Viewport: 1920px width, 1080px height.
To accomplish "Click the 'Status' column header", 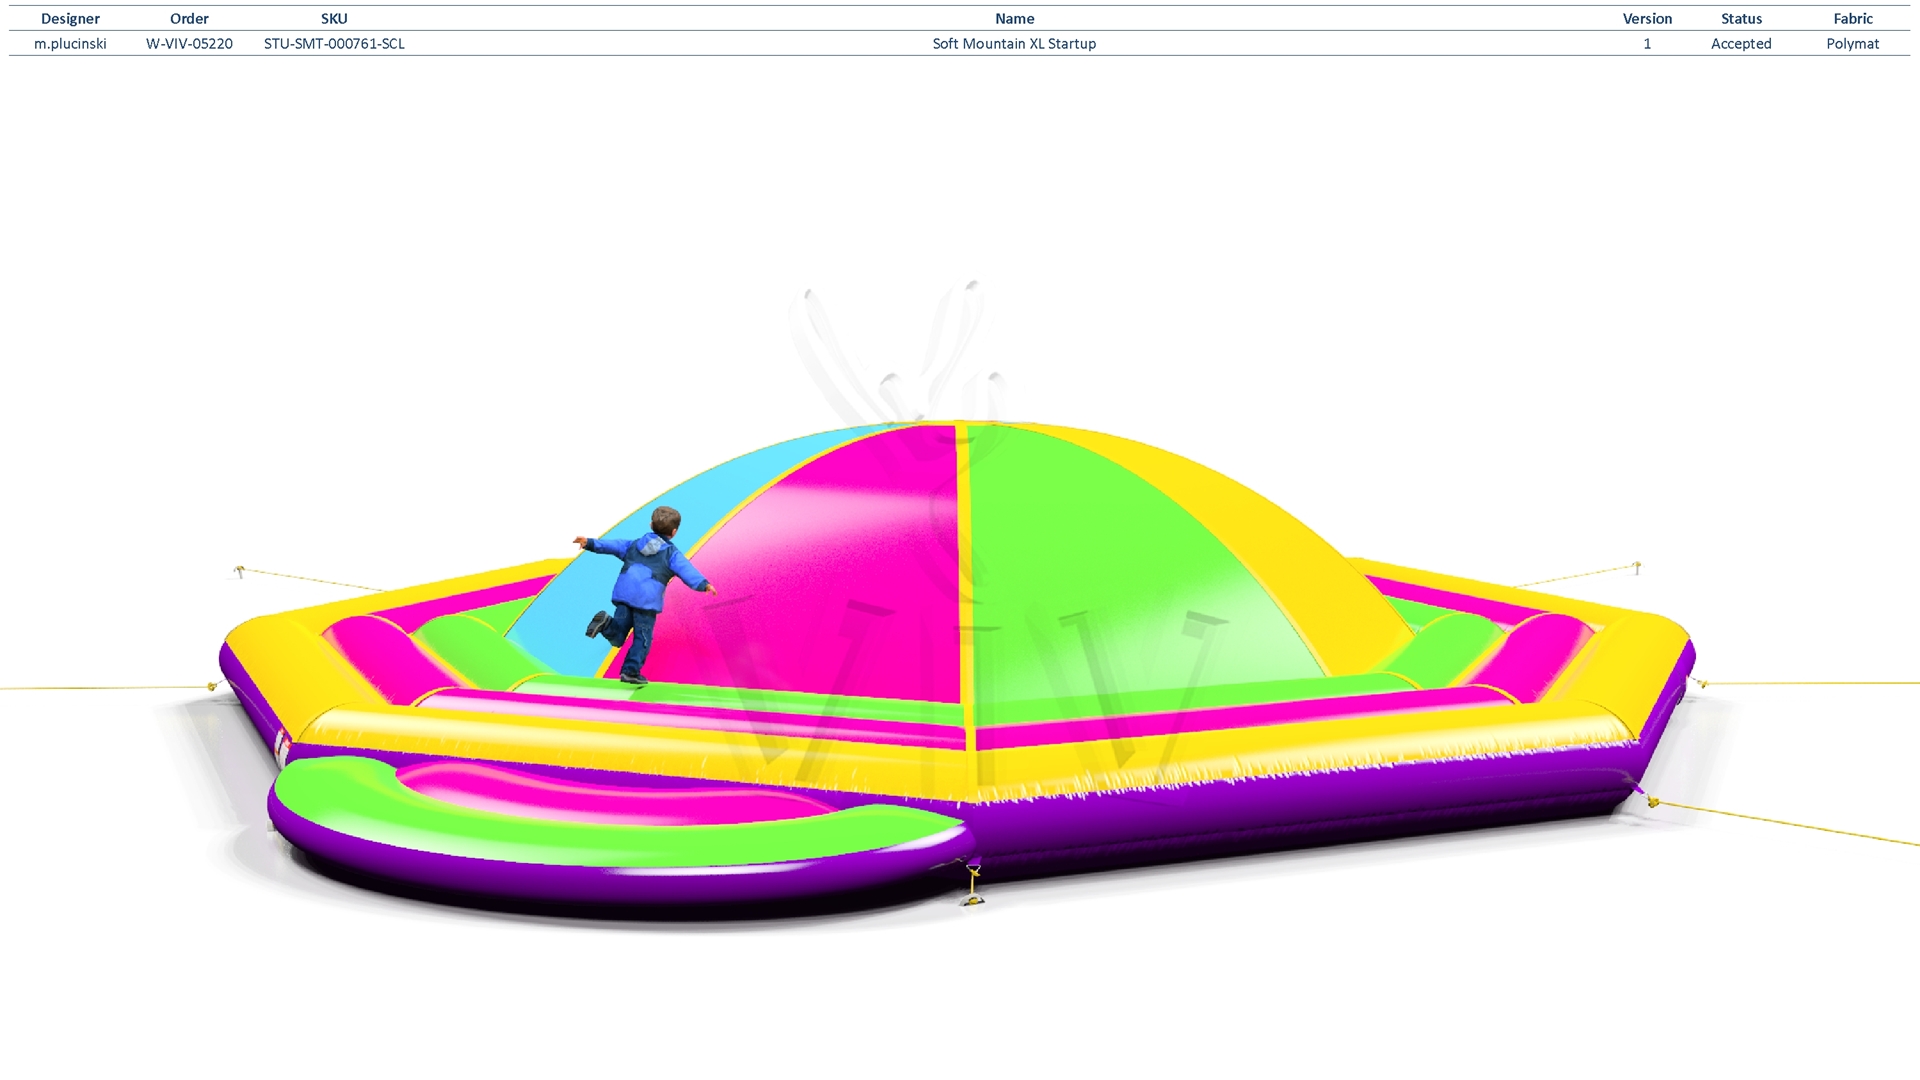I will click(x=1741, y=19).
